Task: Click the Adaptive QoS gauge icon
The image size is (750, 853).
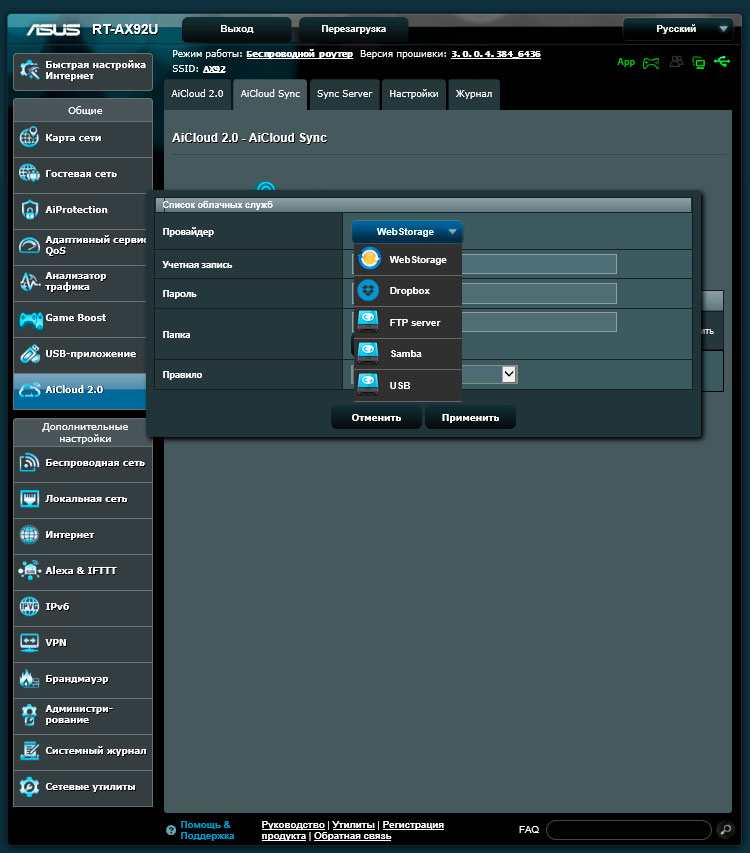Action: click(x=29, y=245)
